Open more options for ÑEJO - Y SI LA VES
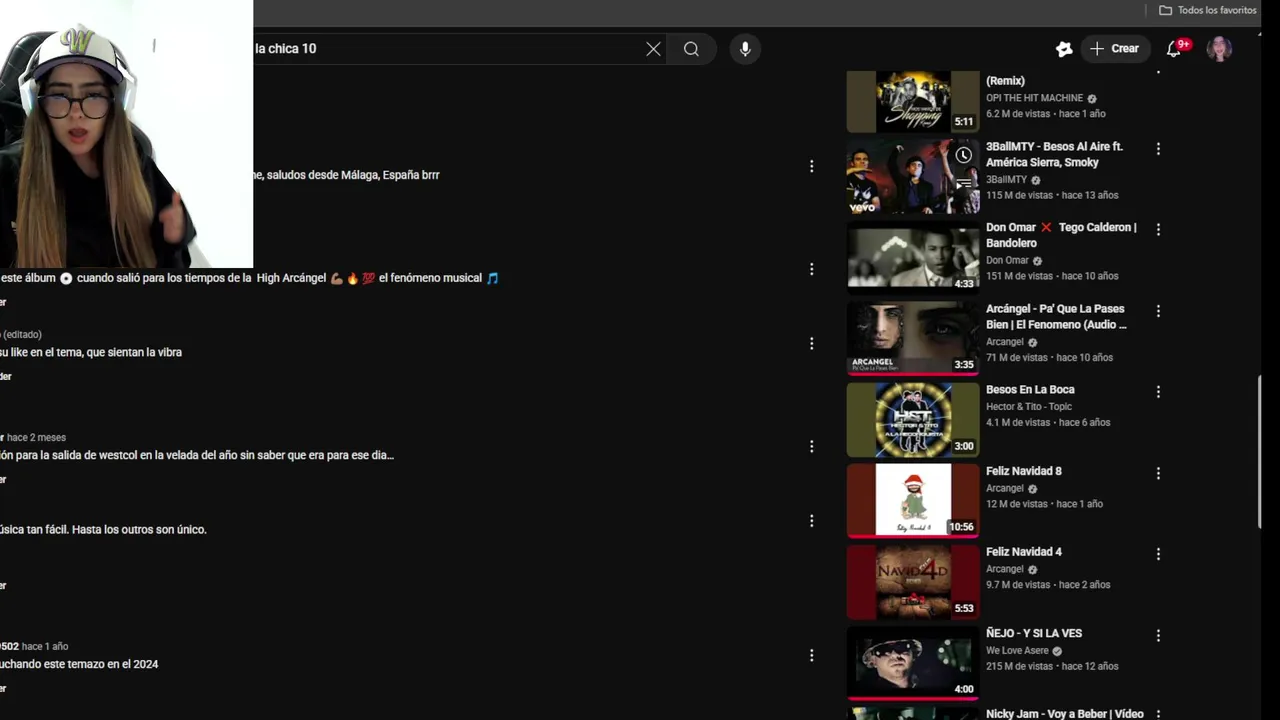The image size is (1280, 720). 1158,635
